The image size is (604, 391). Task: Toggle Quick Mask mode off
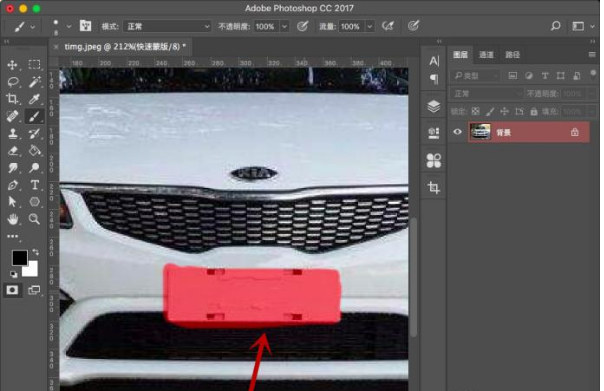coord(12,290)
